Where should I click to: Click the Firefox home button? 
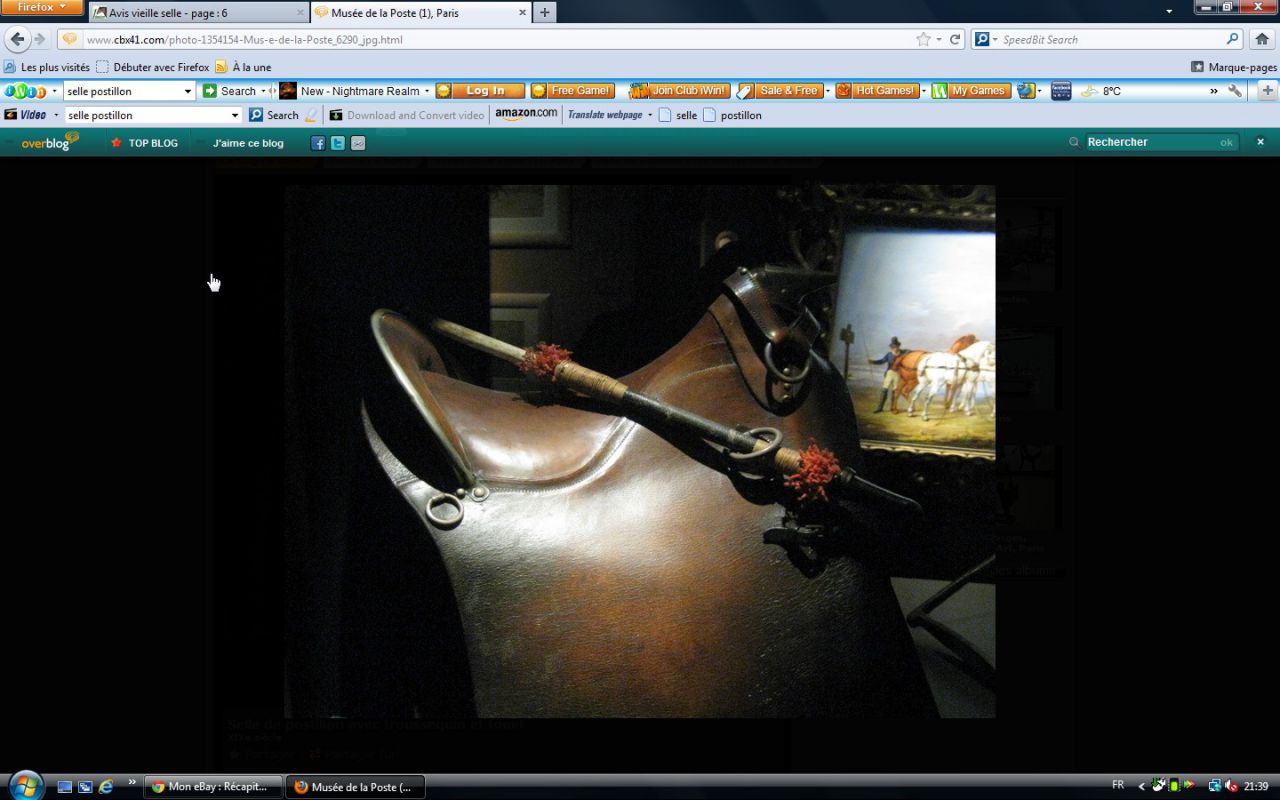point(1261,39)
